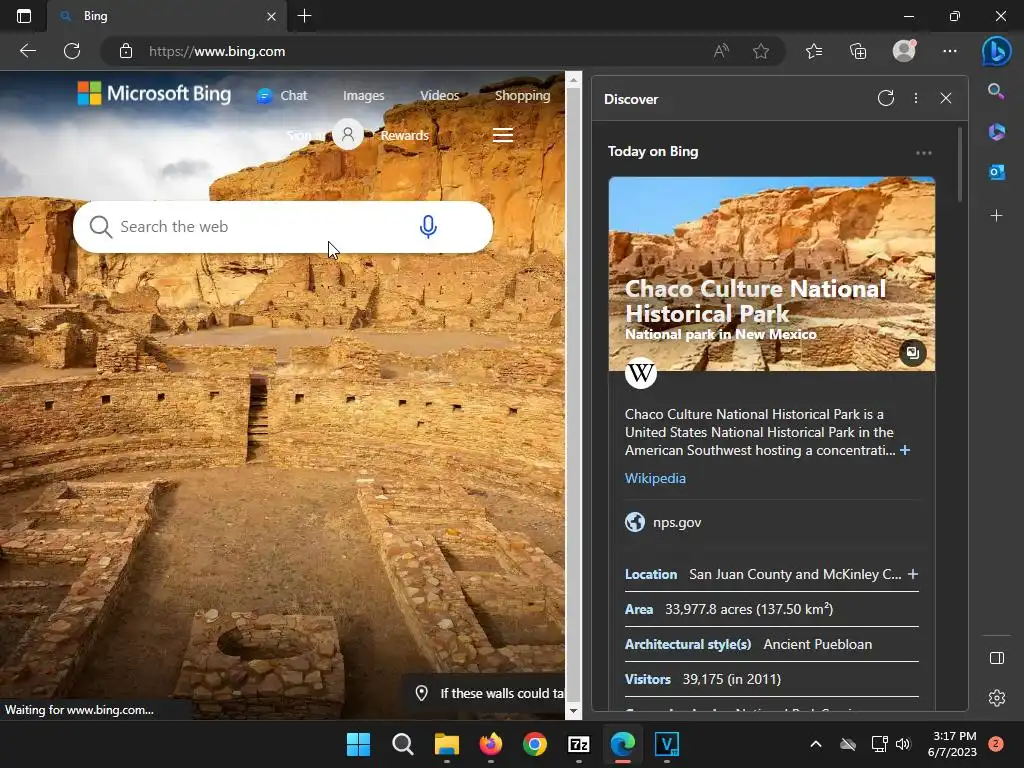Screen dimensions: 1024x768
Task: Switch to Images search
Action: coord(364,96)
